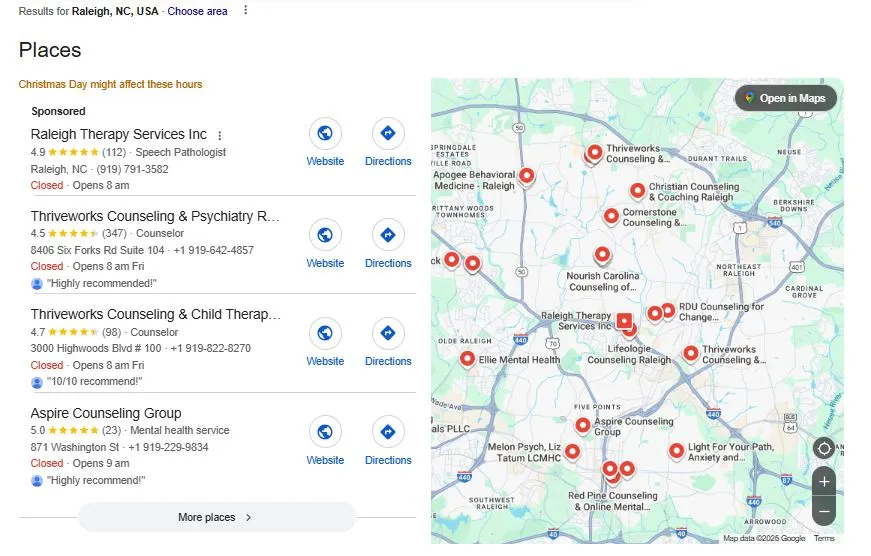Select Light For Your Path map pin
Screen dimensions: 871x556
[676, 451]
